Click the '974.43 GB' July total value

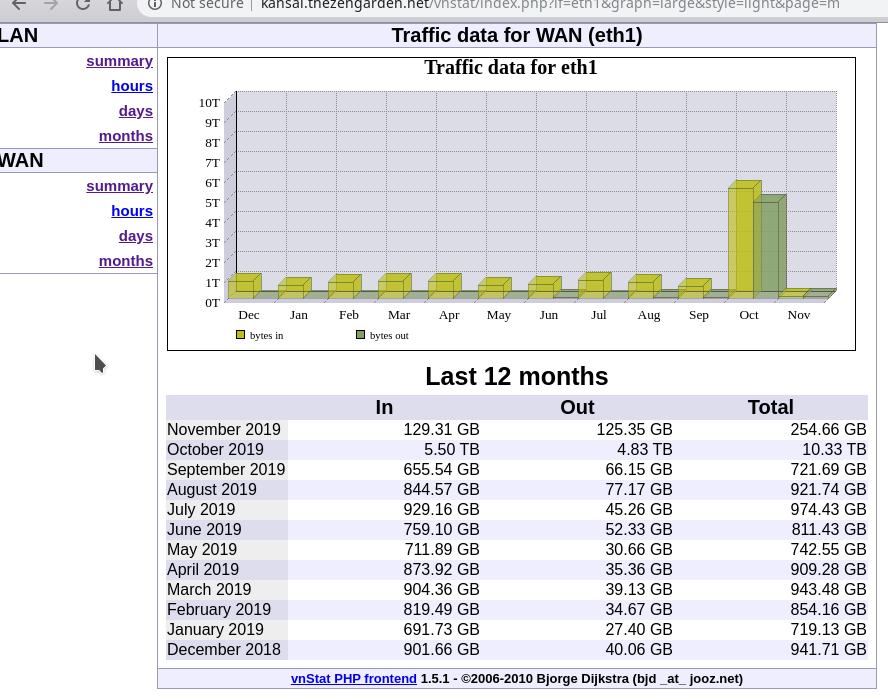(x=829, y=509)
